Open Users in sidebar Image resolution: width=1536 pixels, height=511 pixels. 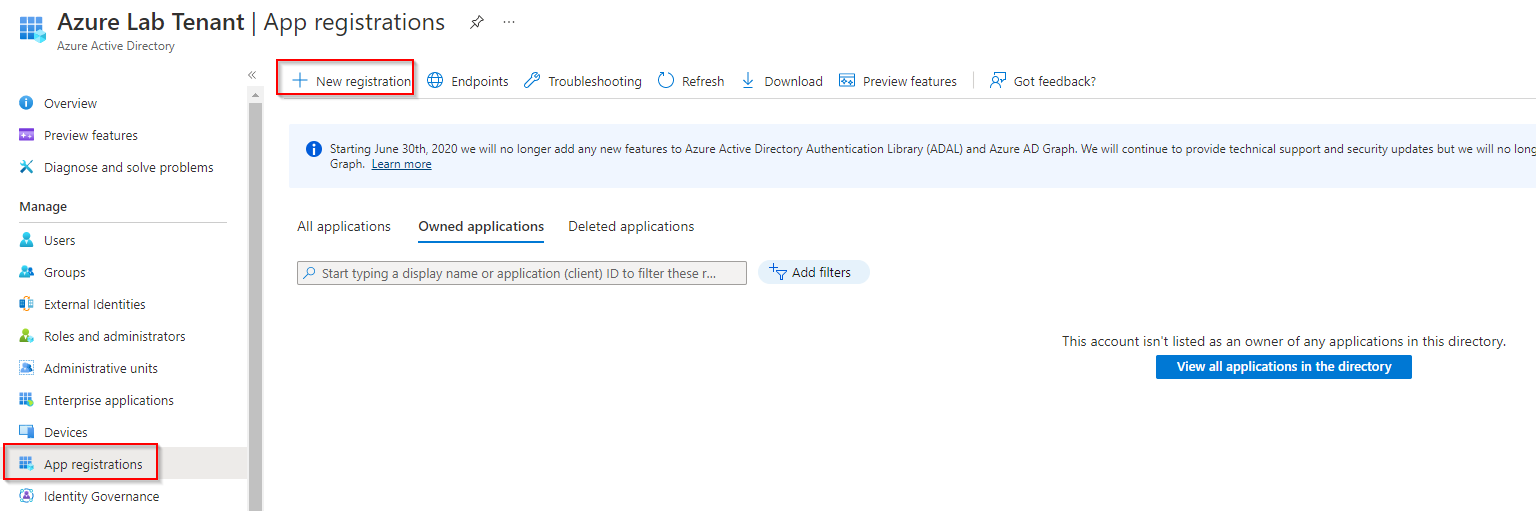pos(59,240)
